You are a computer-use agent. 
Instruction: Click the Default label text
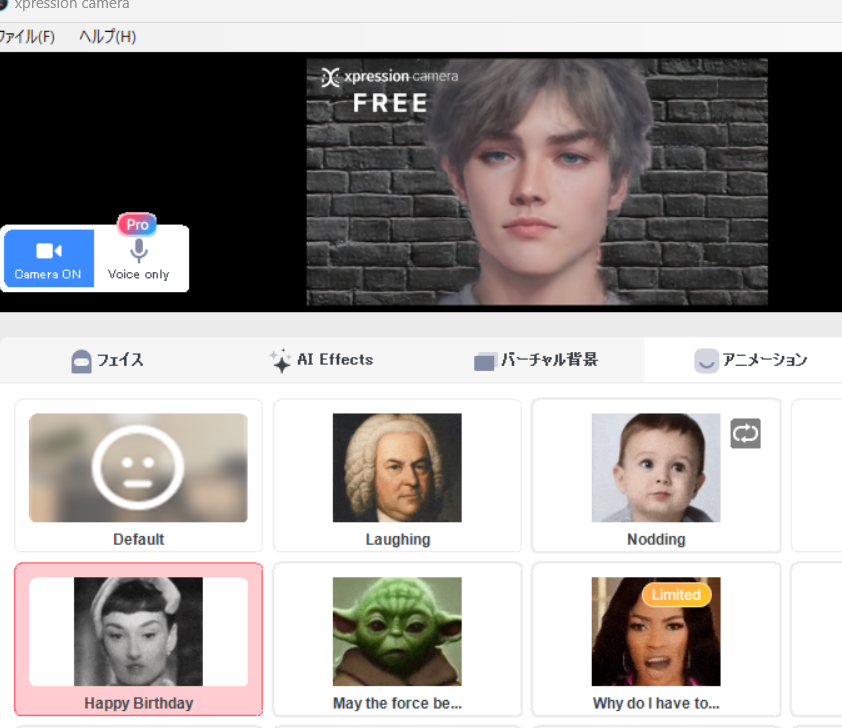point(139,539)
